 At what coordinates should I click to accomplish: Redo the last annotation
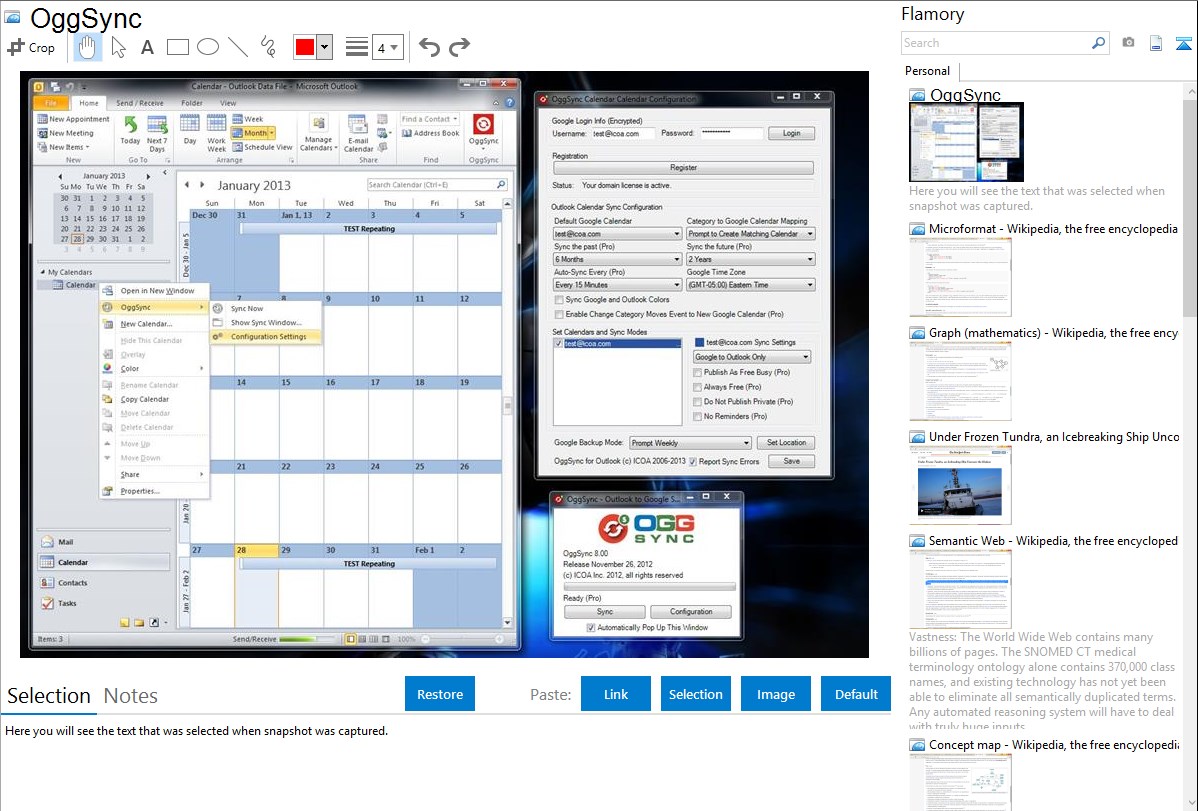pyautogui.click(x=459, y=47)
